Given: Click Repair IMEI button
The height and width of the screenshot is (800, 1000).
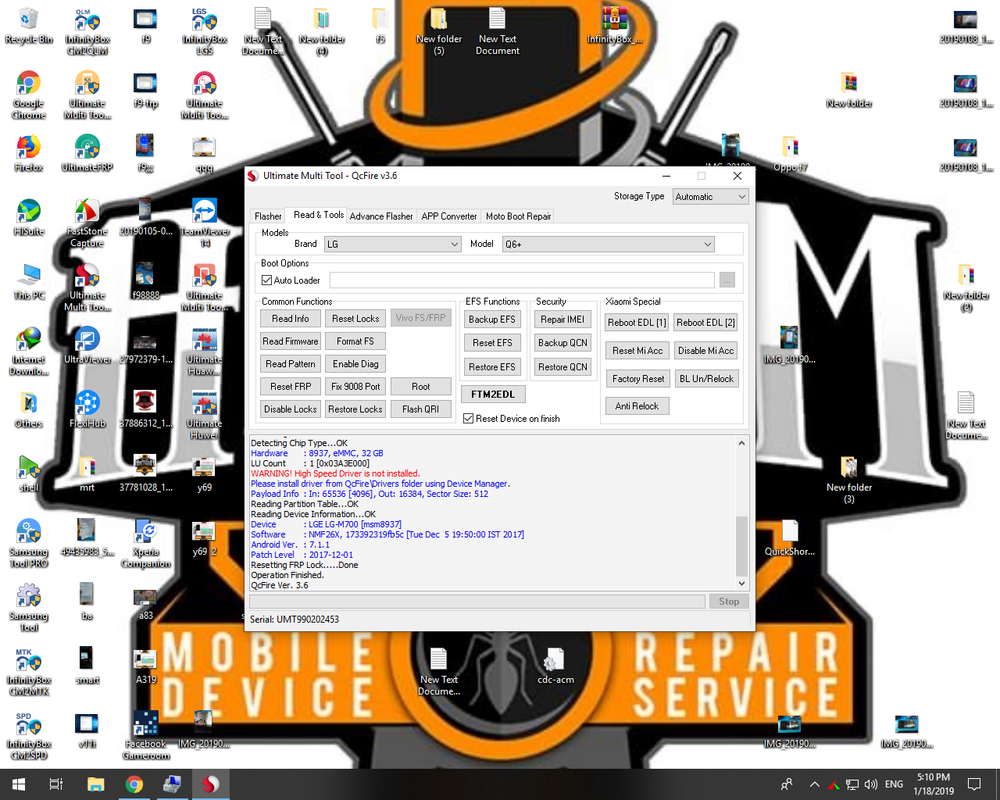Looking at the screenshot, I should coord(562,319).
